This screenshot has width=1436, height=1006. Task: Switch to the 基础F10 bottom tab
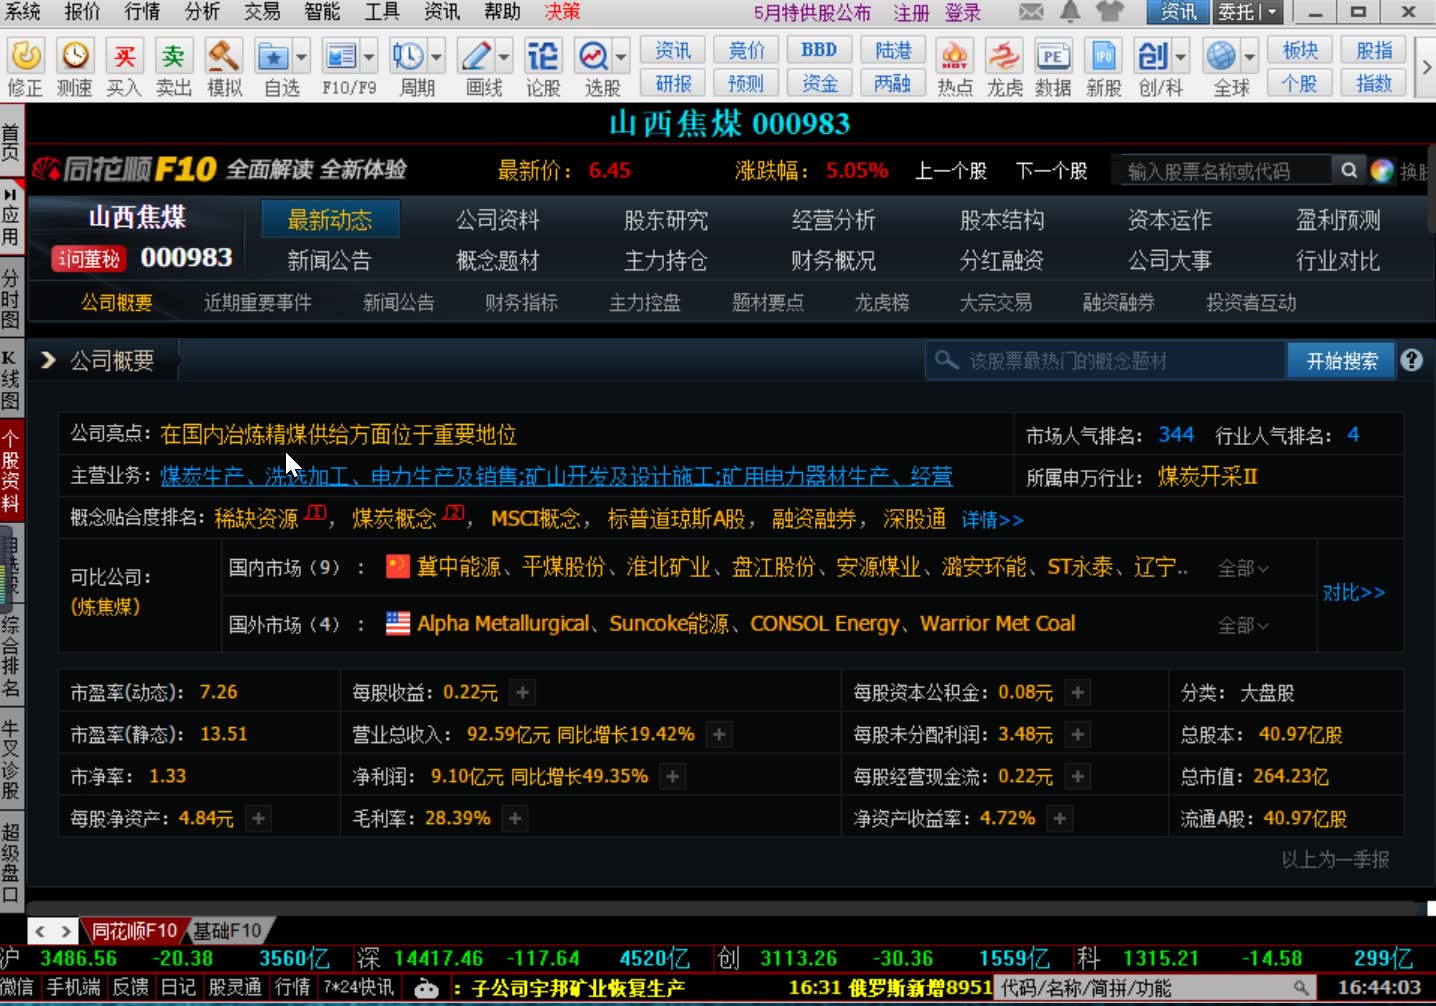(227, 931)
